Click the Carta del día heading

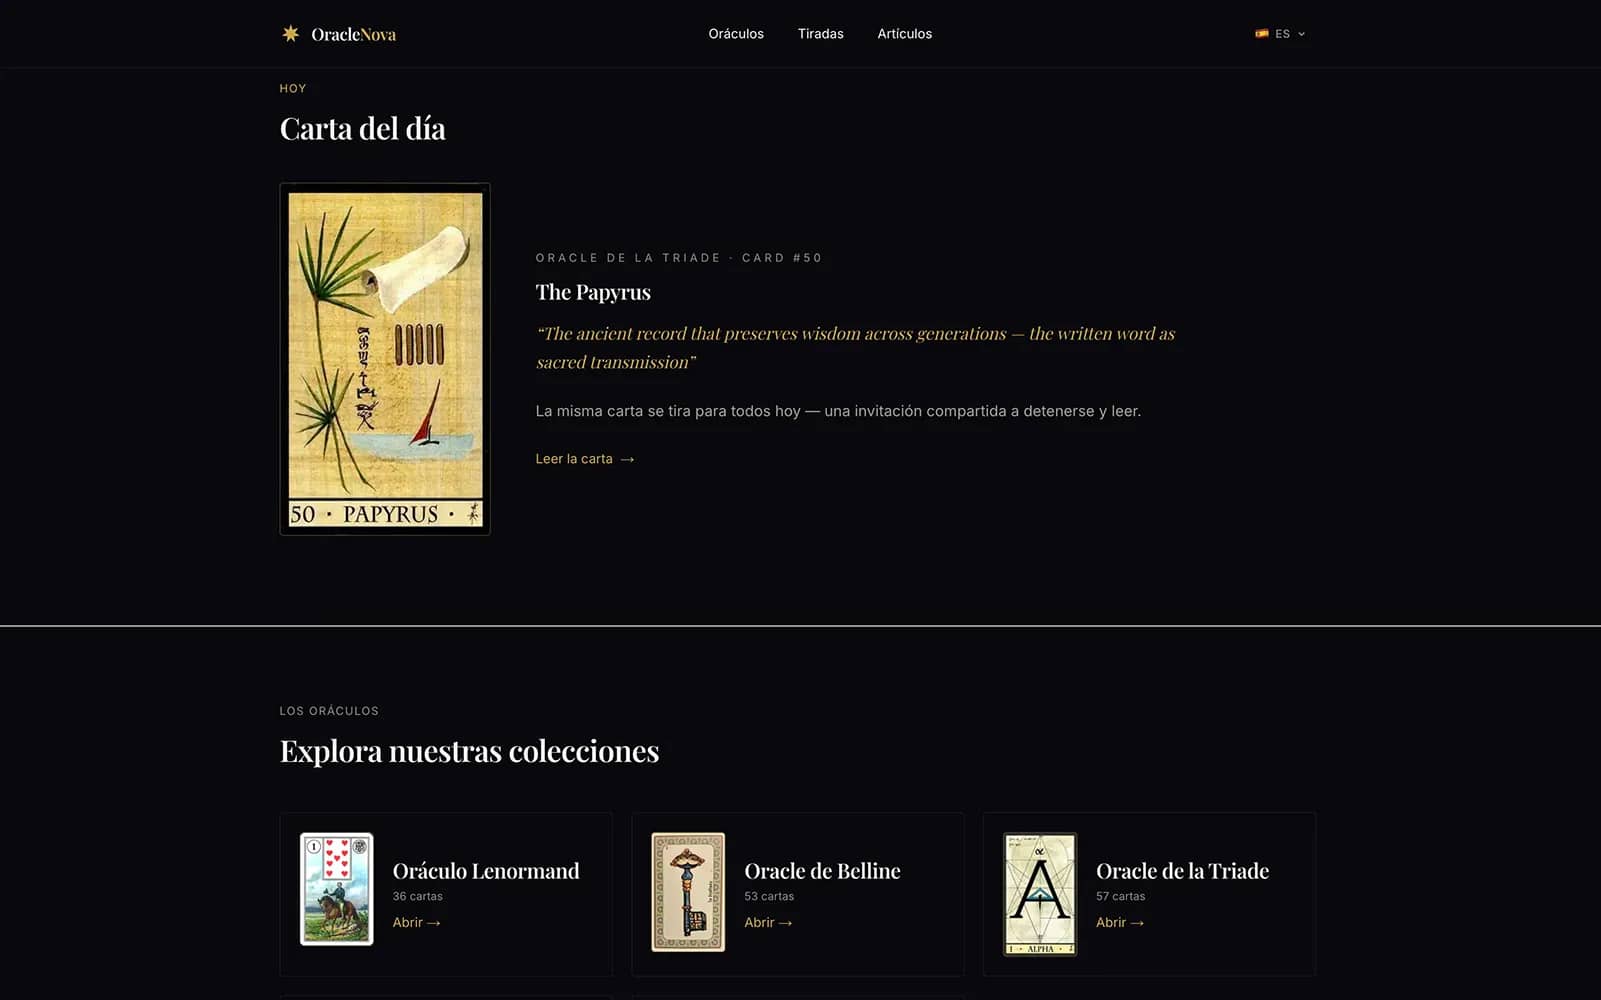363,129
